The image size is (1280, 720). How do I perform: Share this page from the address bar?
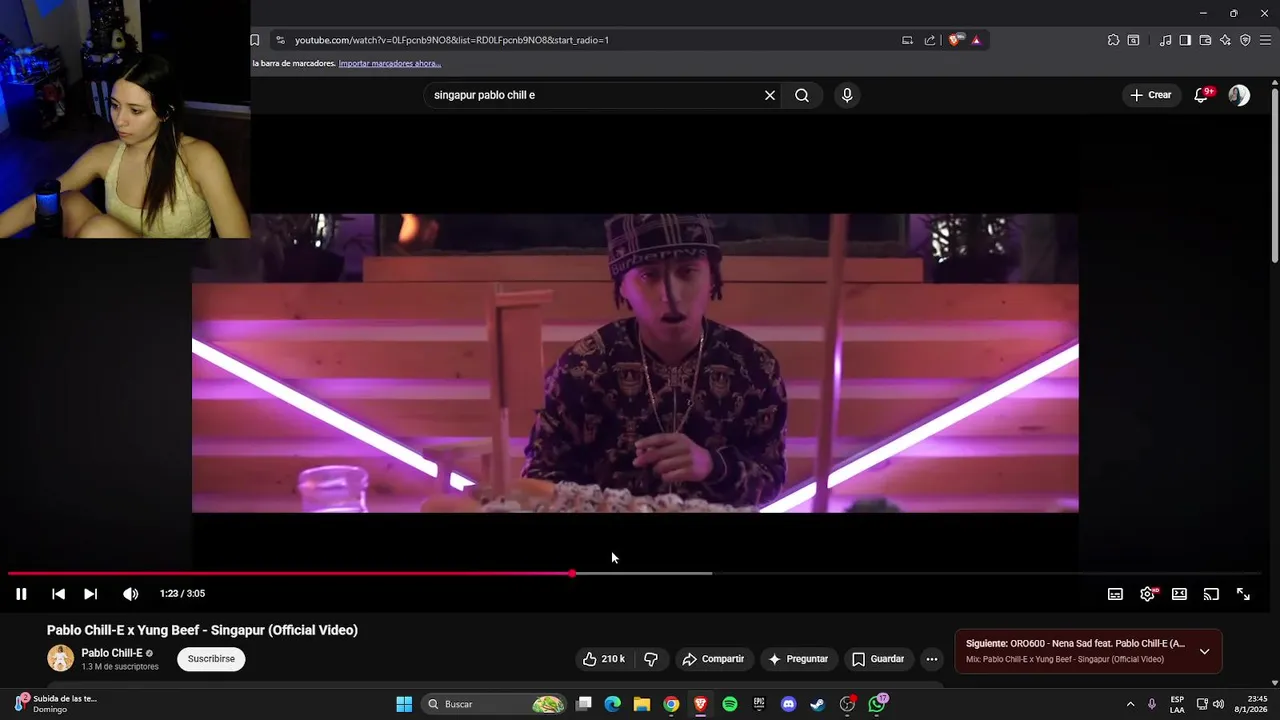pyautogui.click(x=930, y=40)
